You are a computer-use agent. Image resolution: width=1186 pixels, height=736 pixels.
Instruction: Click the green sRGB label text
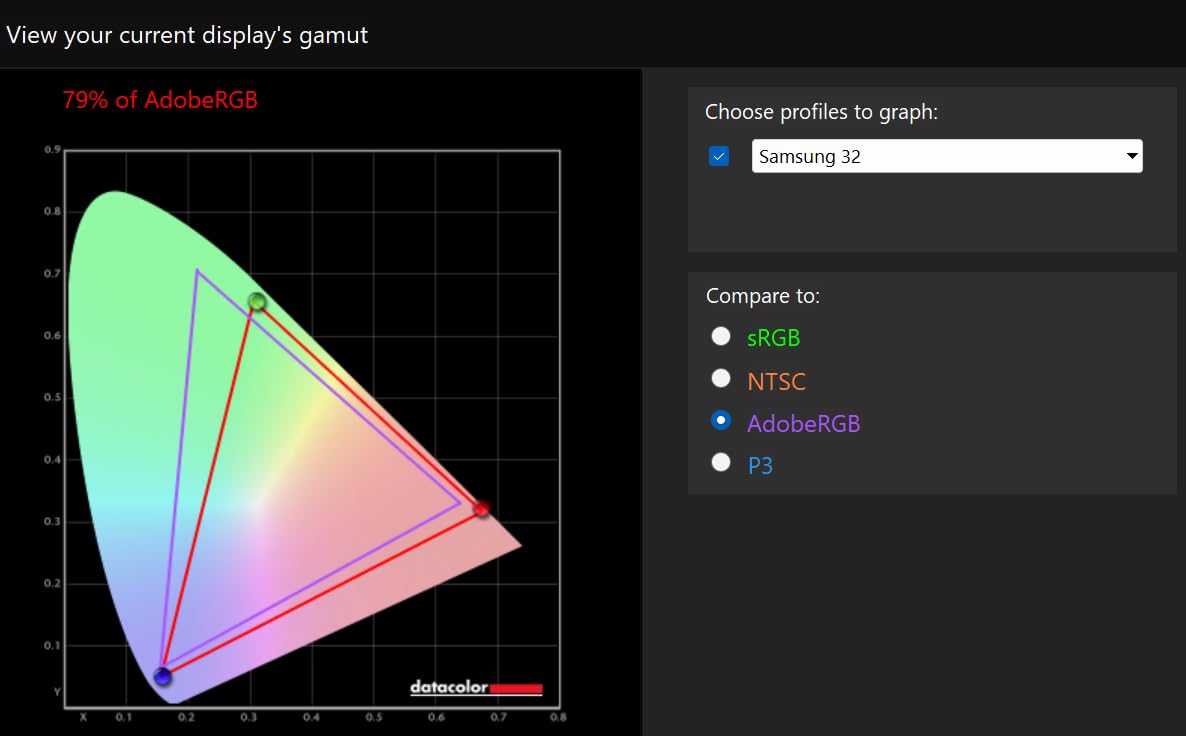(773, 338)
